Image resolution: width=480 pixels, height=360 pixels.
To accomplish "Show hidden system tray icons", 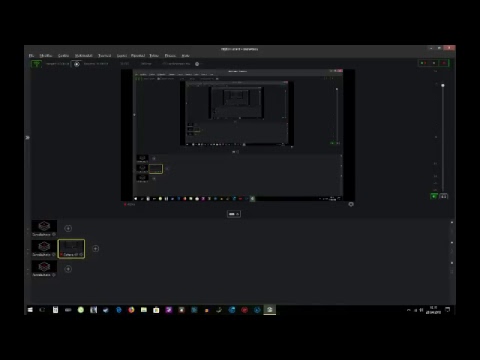I will pyautogui.click(x=409, y=310).
